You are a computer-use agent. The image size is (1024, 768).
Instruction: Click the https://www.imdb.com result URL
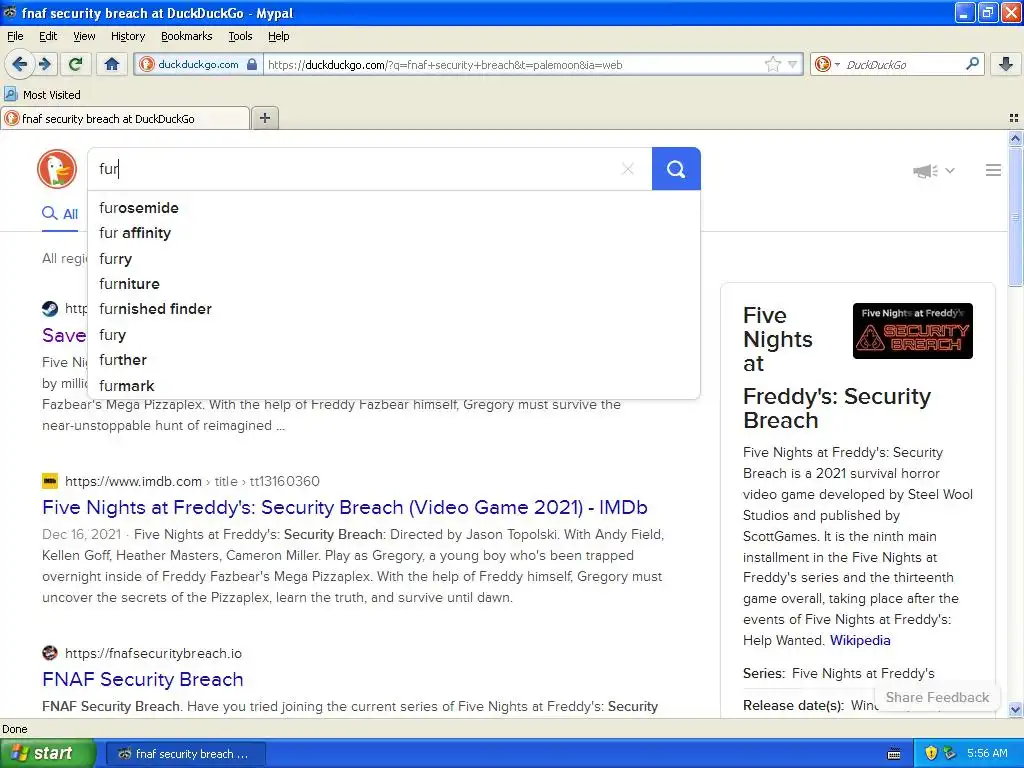133,481
